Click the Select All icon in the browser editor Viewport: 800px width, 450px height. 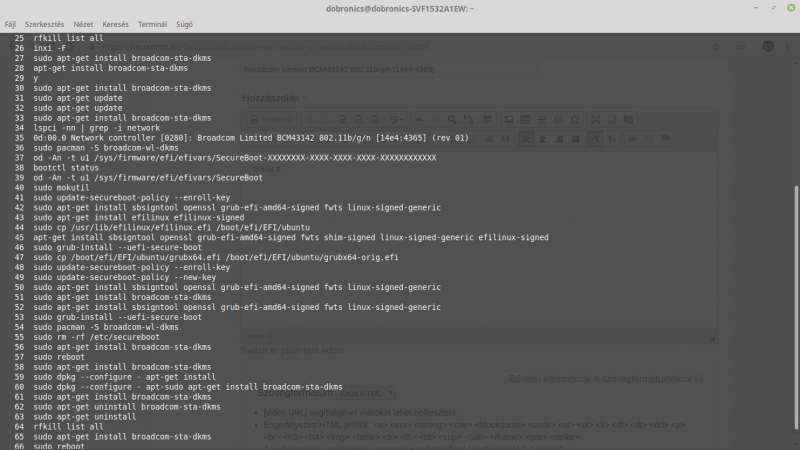coord(487,119)
